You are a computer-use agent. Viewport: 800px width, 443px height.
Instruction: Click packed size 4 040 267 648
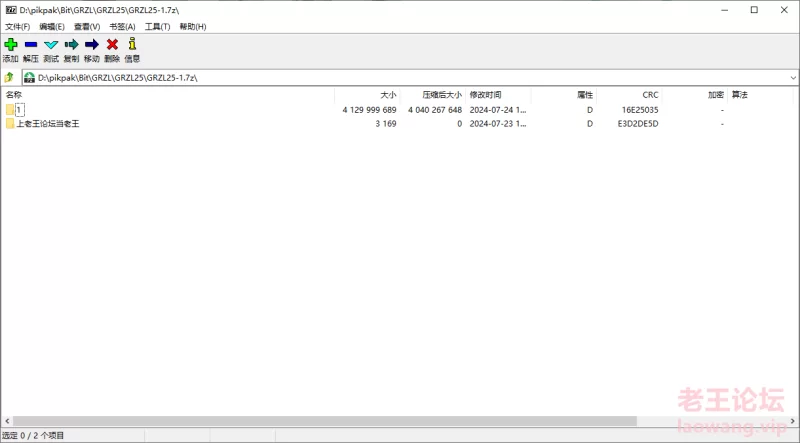435,110
